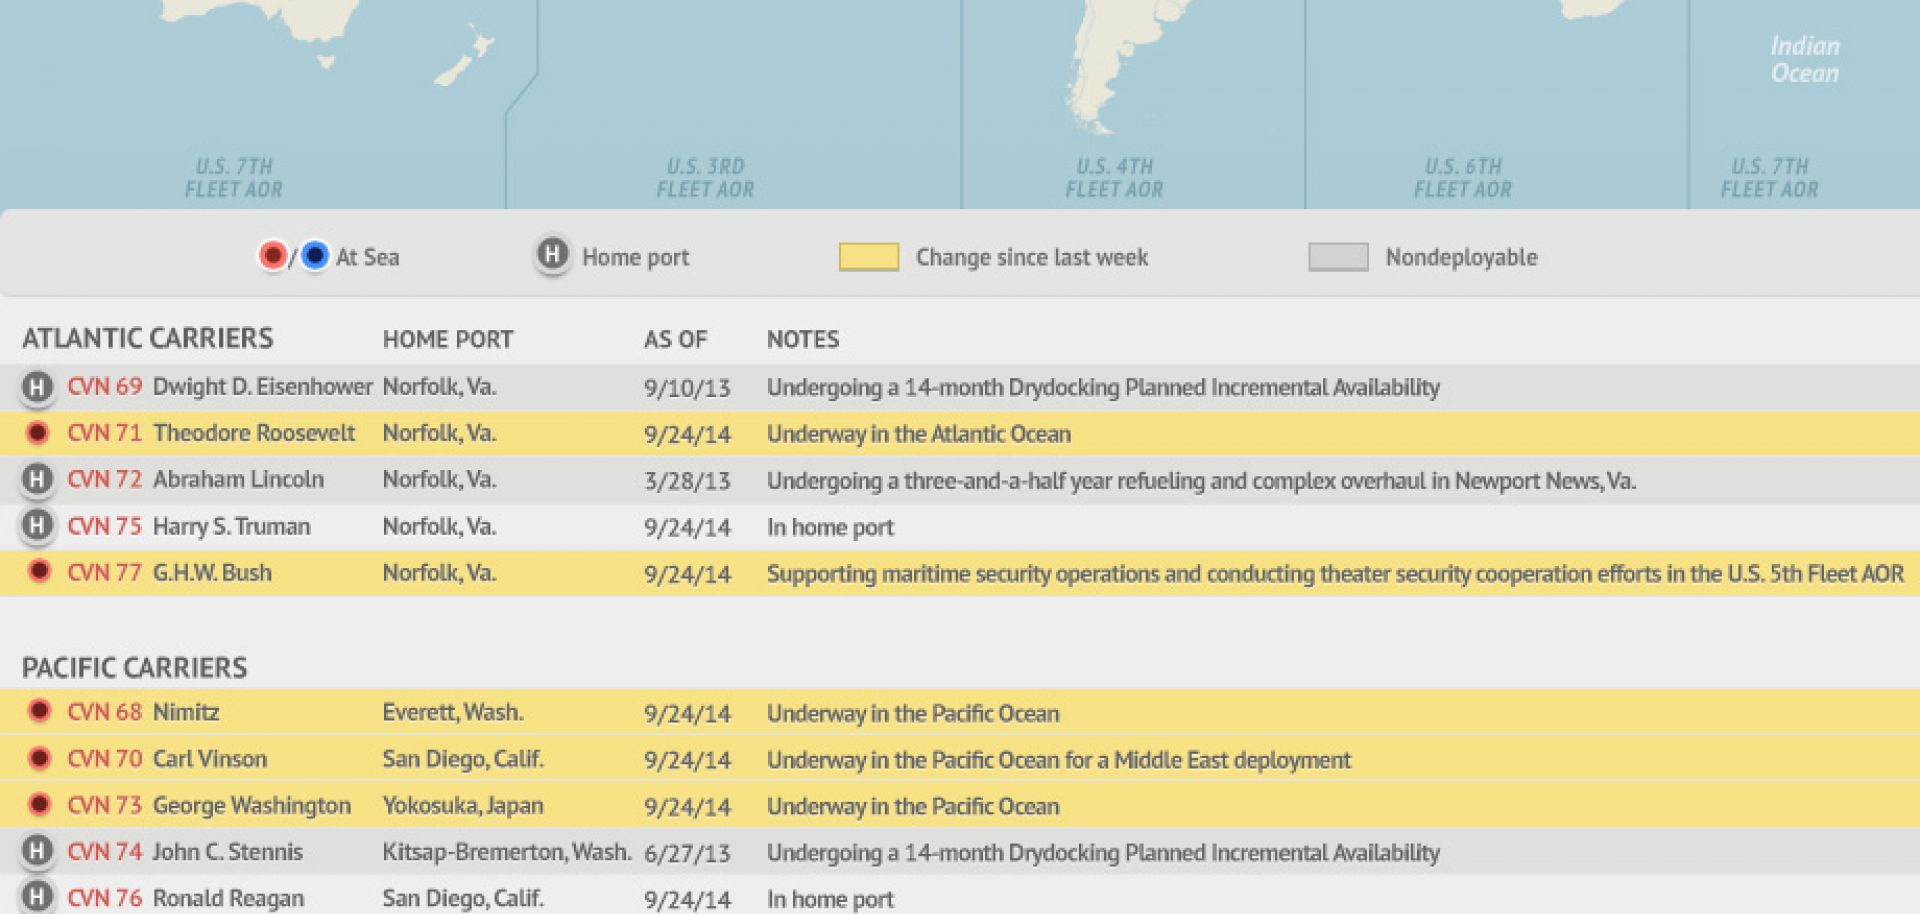Click the ship name Theodore Roosevelt
Screen dimensions: 1920x914
pyautogui.click(x=254, y=433)
